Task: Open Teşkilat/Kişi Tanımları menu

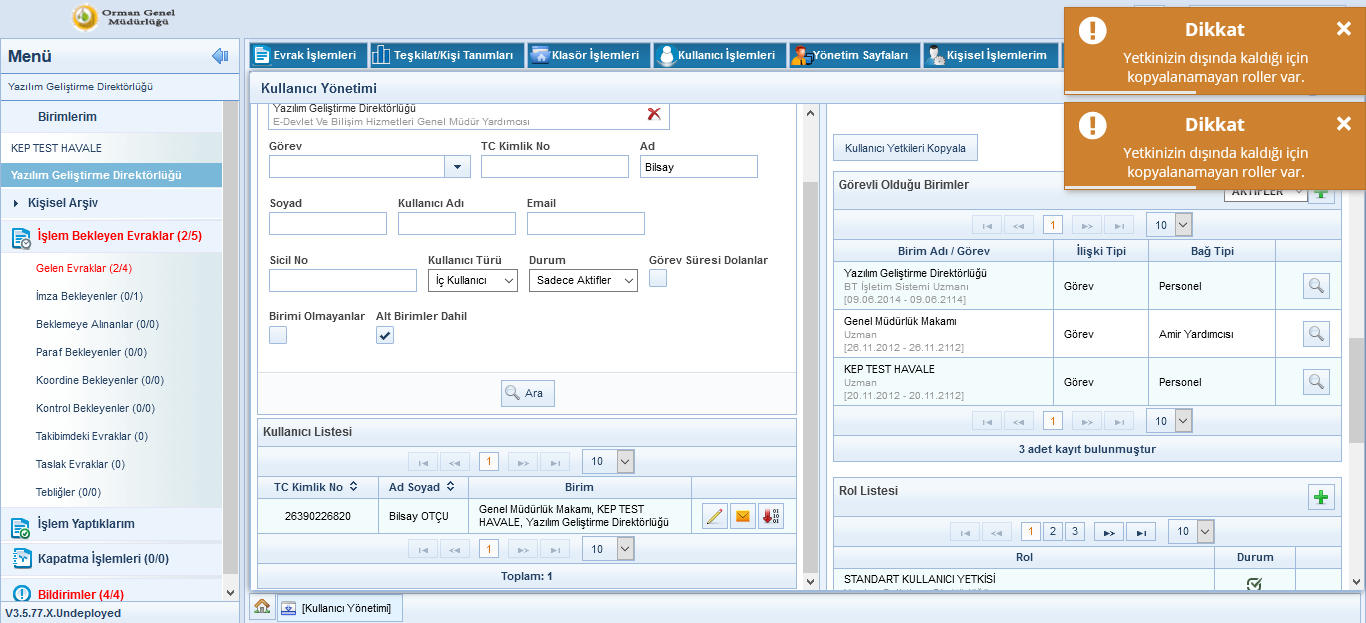Action: point(446,55)
